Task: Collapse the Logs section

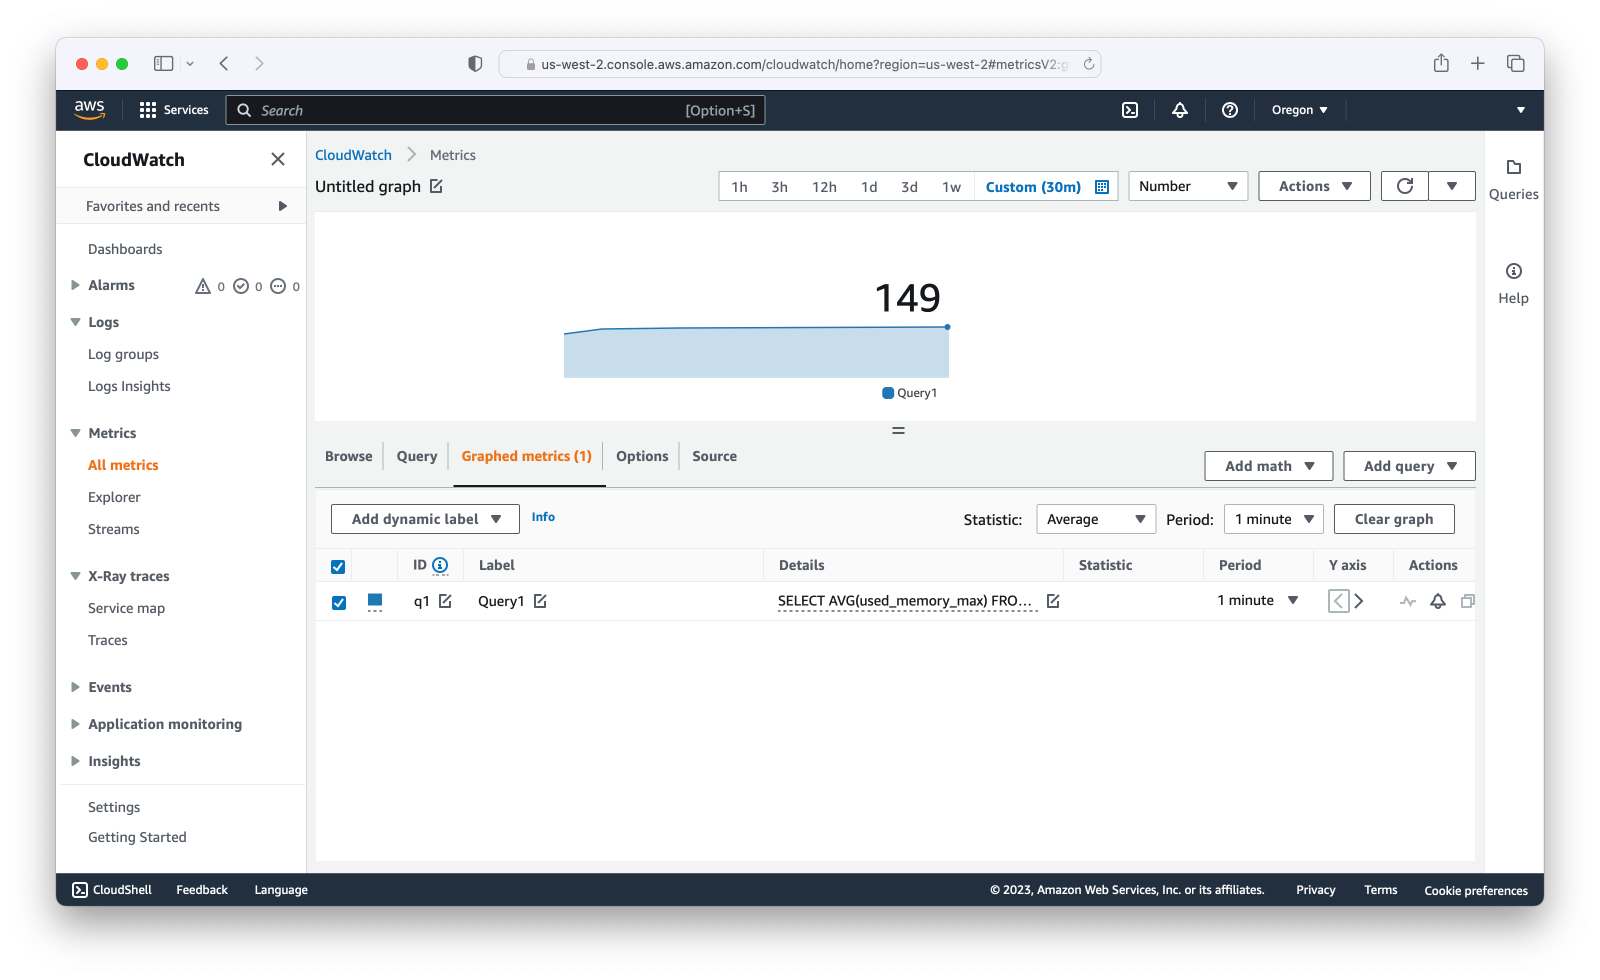Action: click(75, 322)
